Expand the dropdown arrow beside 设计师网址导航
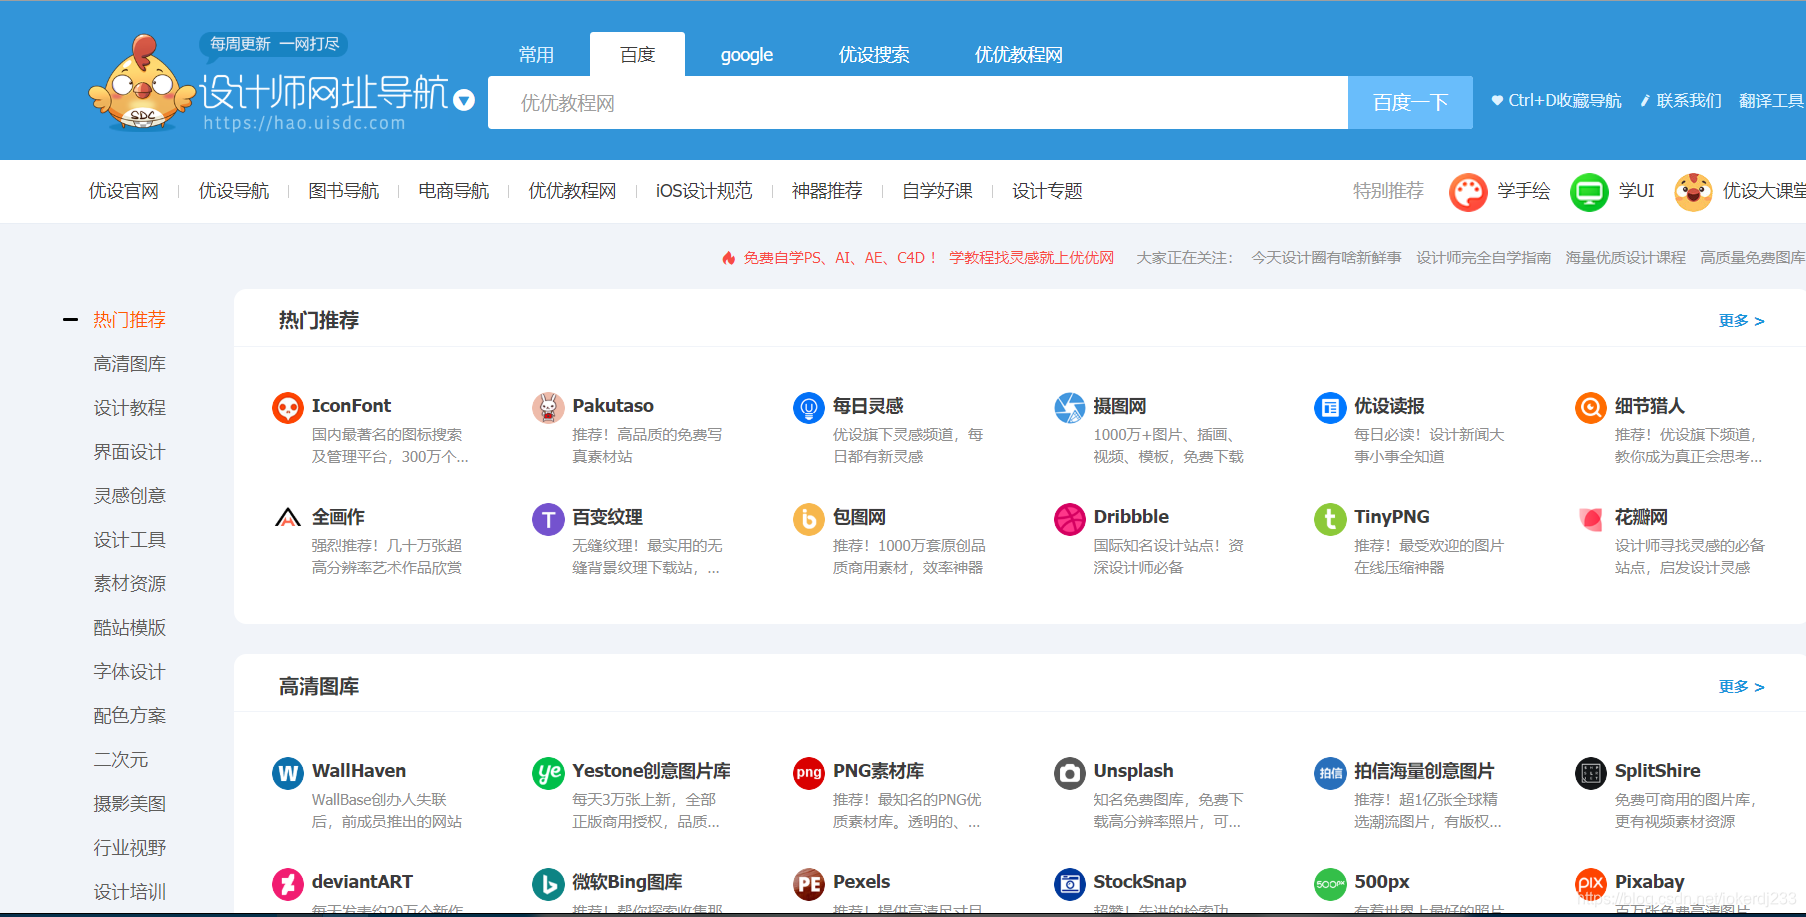1806x917 pixels. [x=463, y=99]
